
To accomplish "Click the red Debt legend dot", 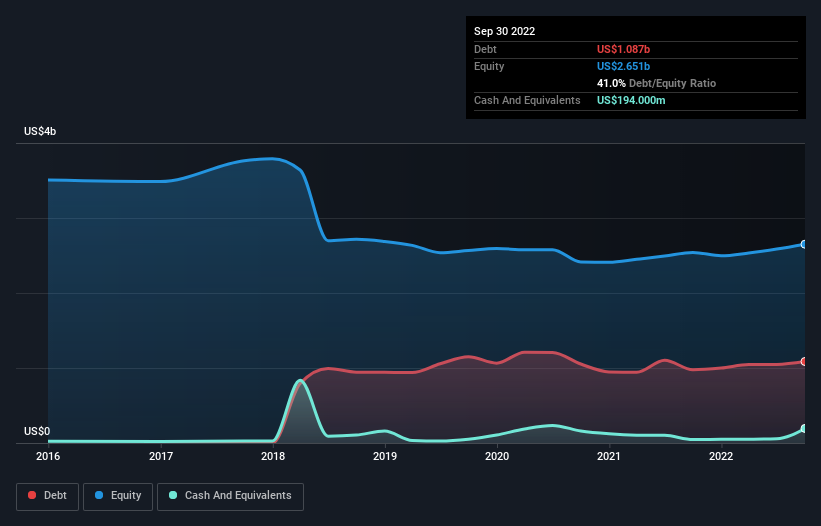I will pyautogui.click(x=32, y=495).
